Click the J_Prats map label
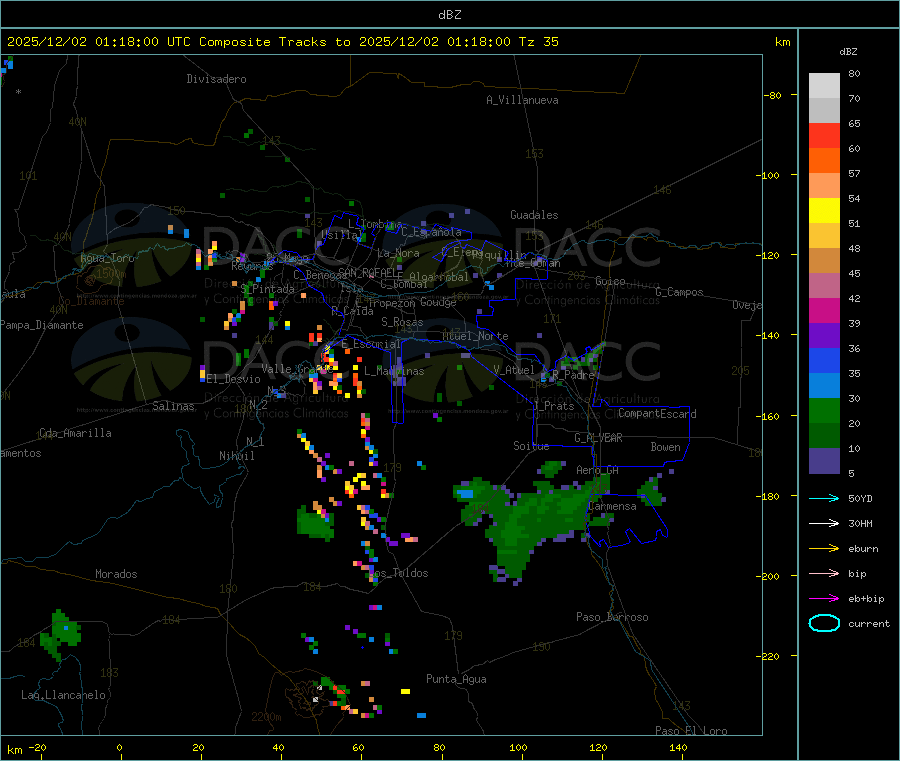 553,405
